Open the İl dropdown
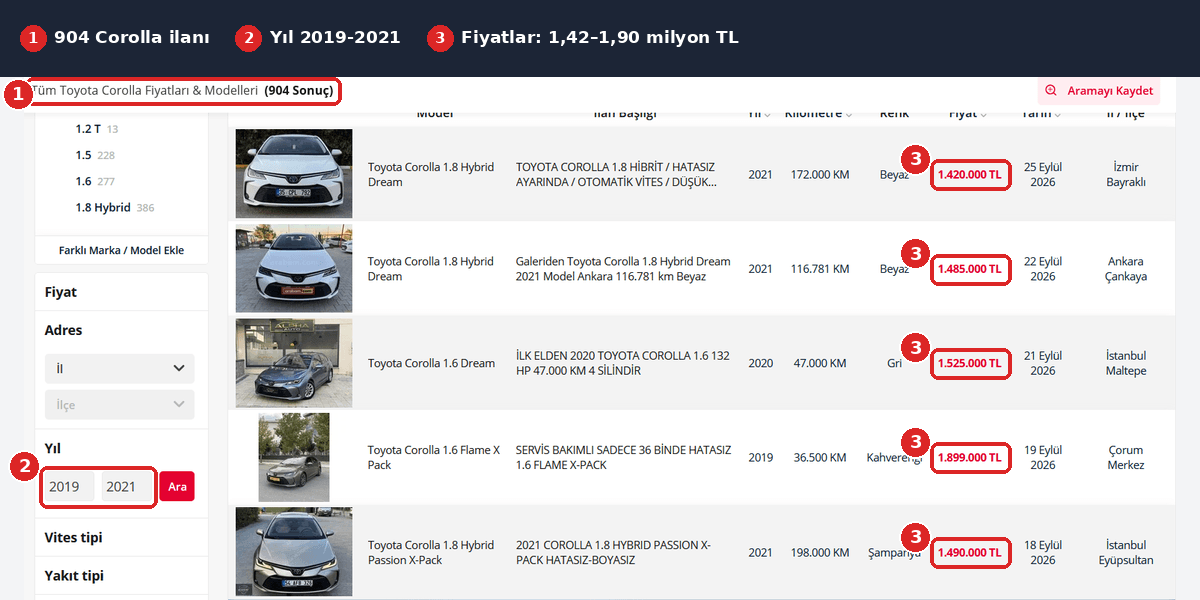 click(120, 368)
